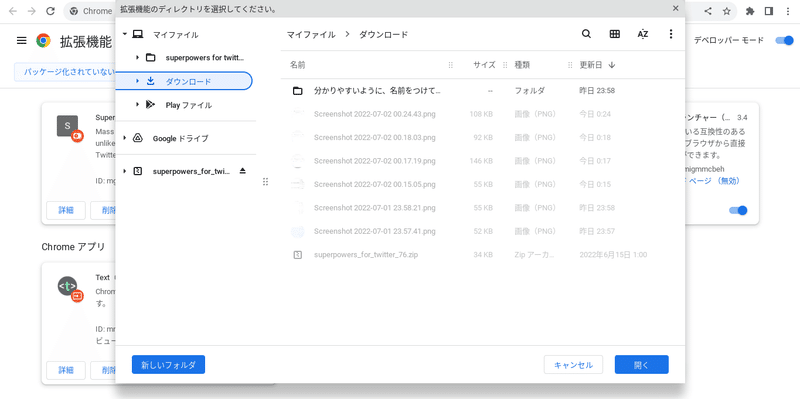Click the laptop icon for マイファイル
The image size is (800, 399).
tap(137, 35)
